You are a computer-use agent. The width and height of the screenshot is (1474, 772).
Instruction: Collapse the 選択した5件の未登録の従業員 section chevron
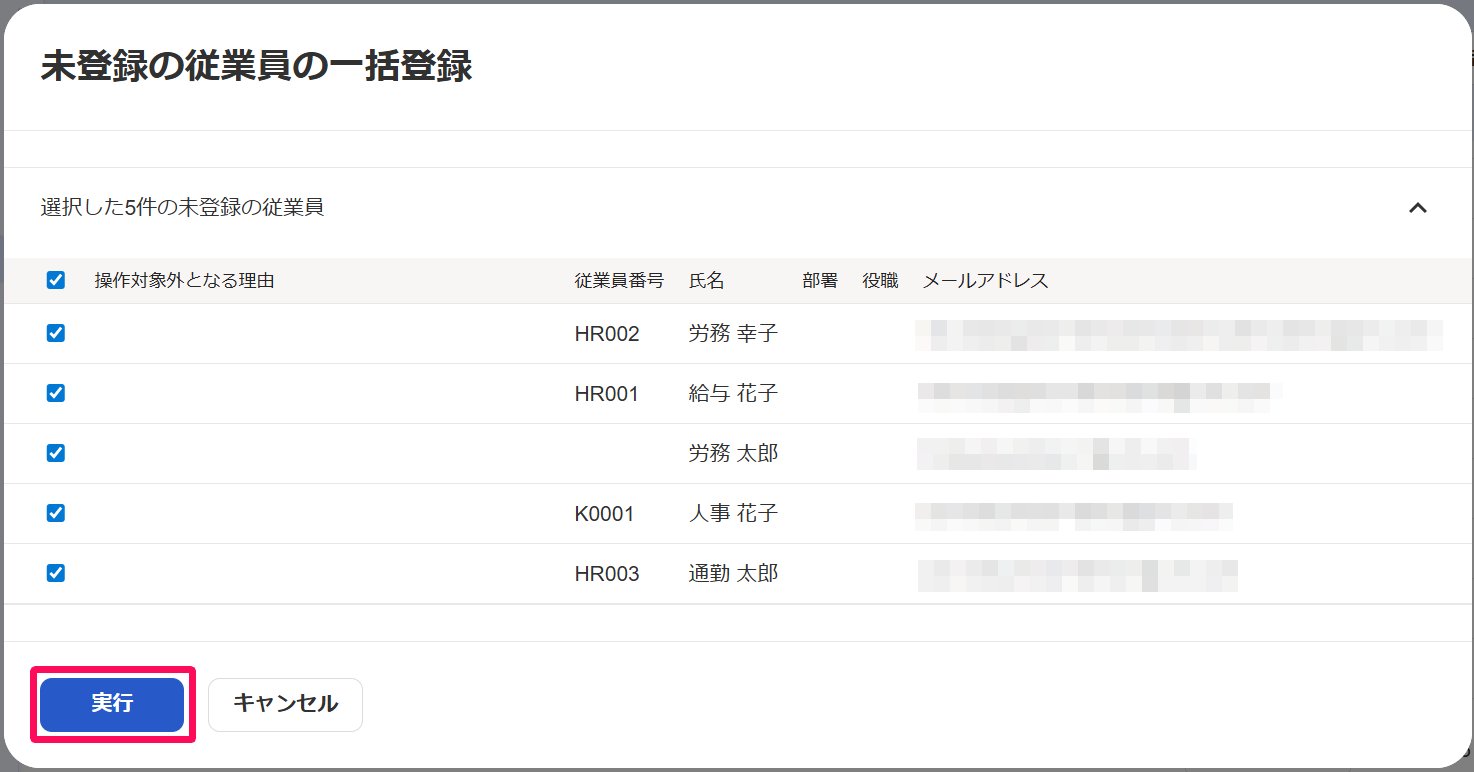[x=1417, y=208]
